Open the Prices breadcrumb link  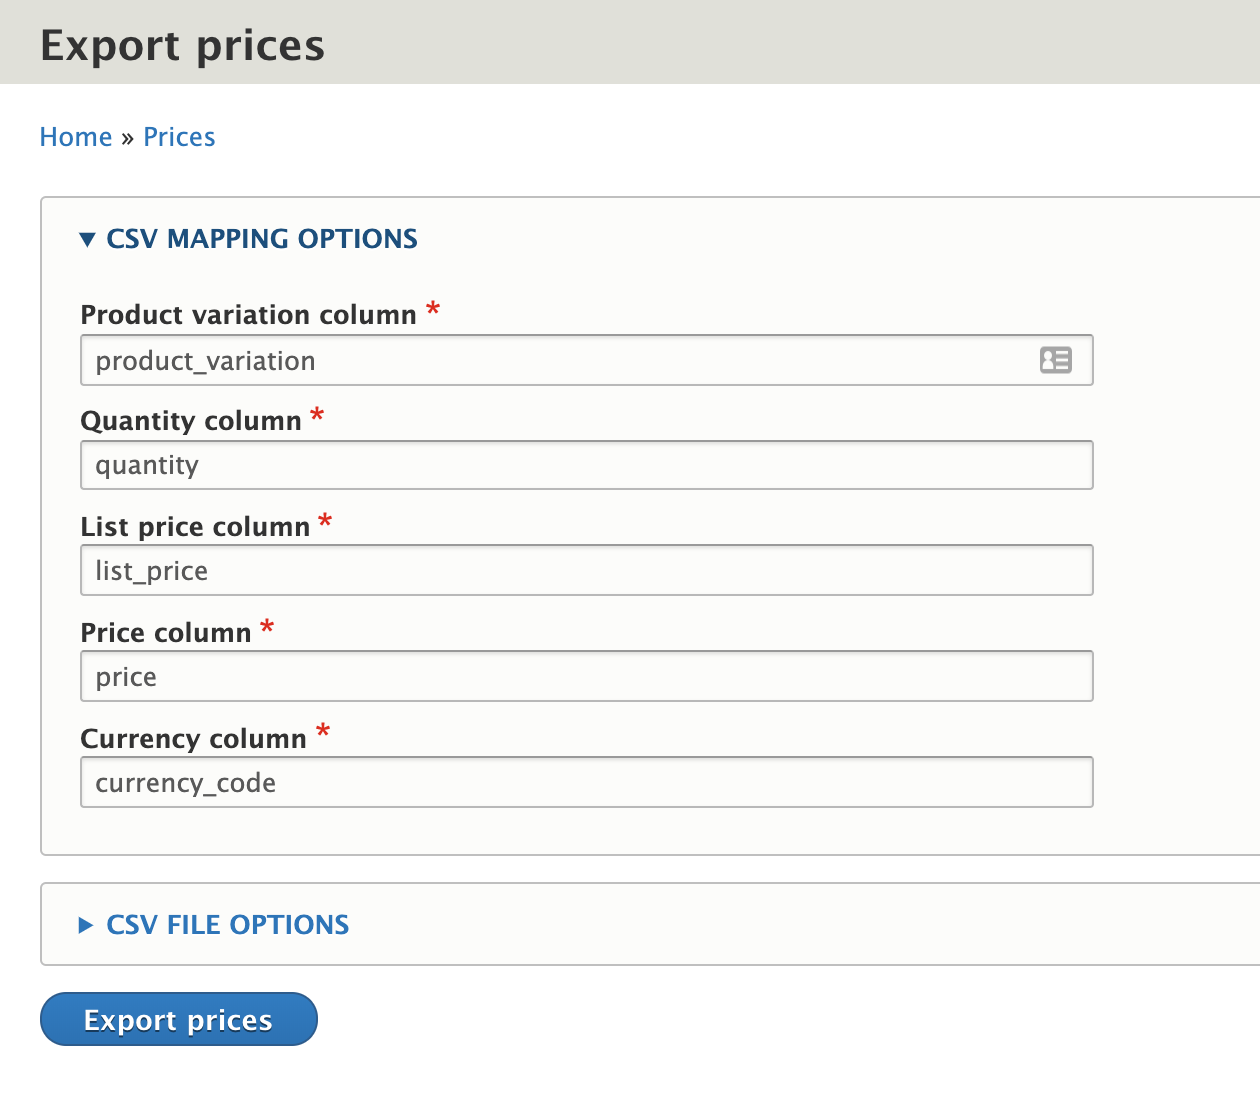tap(179, 137)
